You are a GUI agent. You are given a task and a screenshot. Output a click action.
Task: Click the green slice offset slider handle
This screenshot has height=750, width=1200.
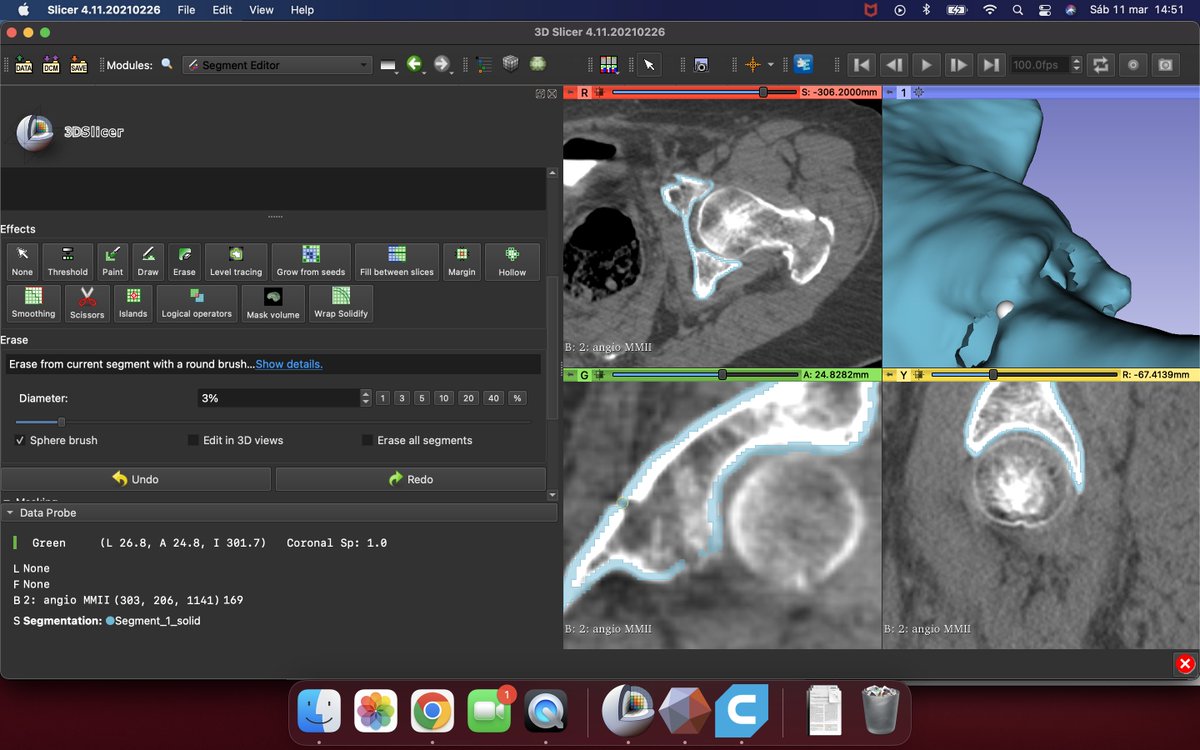[722, 375]
